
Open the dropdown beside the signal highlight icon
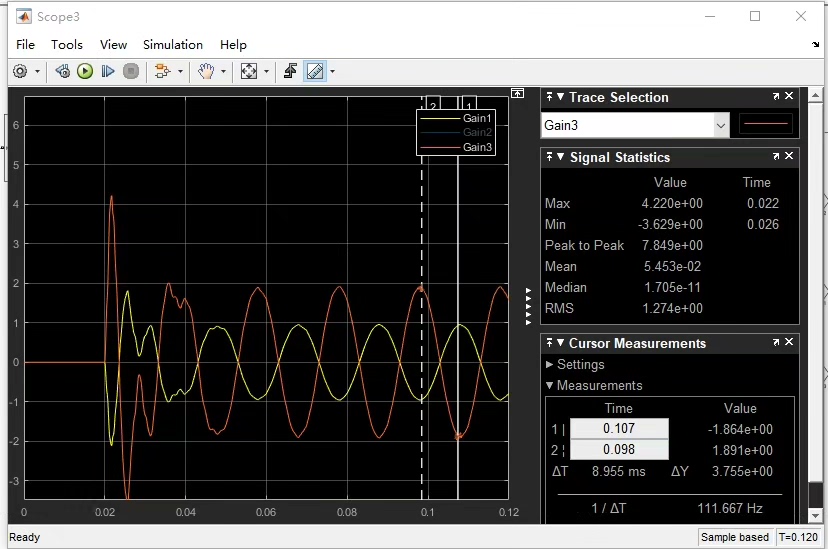pyautogui.click(x=181, y=71)
